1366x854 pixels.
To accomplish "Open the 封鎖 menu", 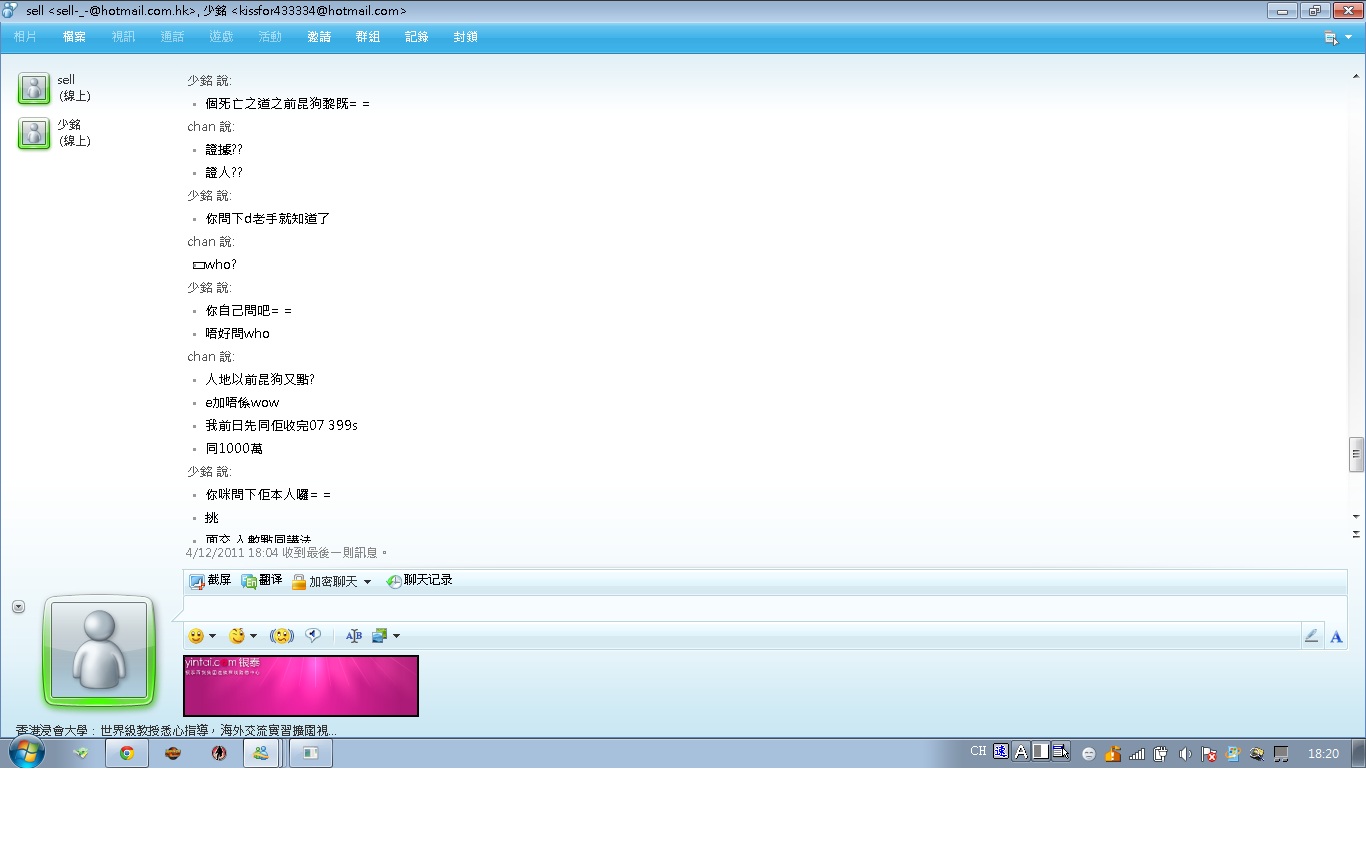I will (465, 37).
